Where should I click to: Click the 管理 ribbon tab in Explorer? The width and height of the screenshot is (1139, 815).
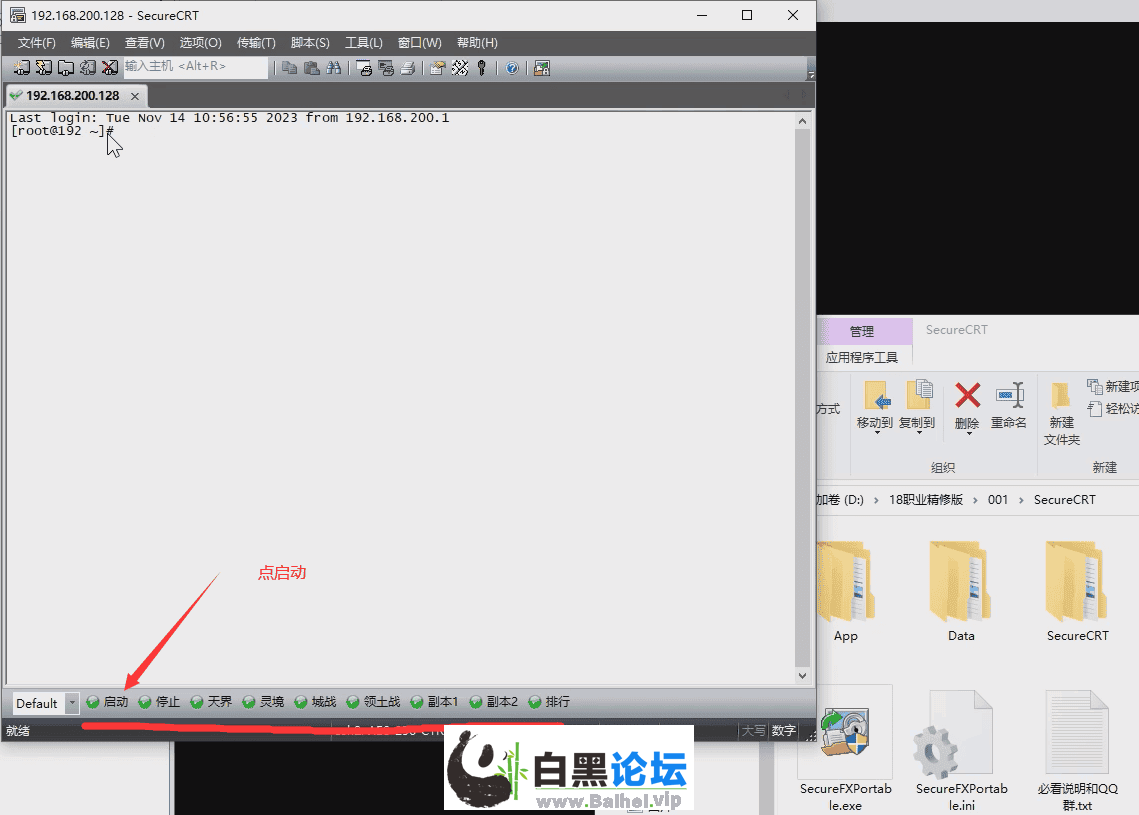tap(862, 331)
